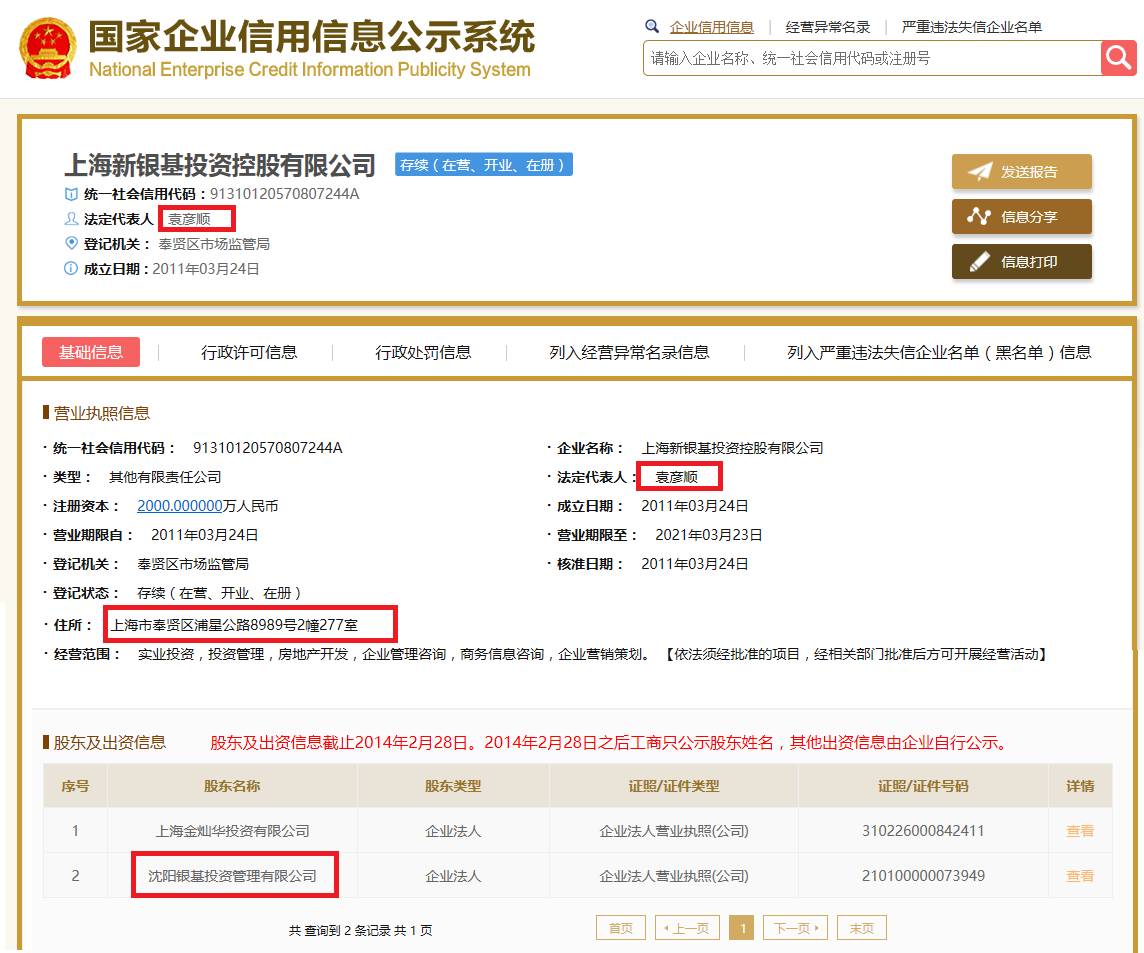Click the 信息打印 button

[x=1021, y=262]
